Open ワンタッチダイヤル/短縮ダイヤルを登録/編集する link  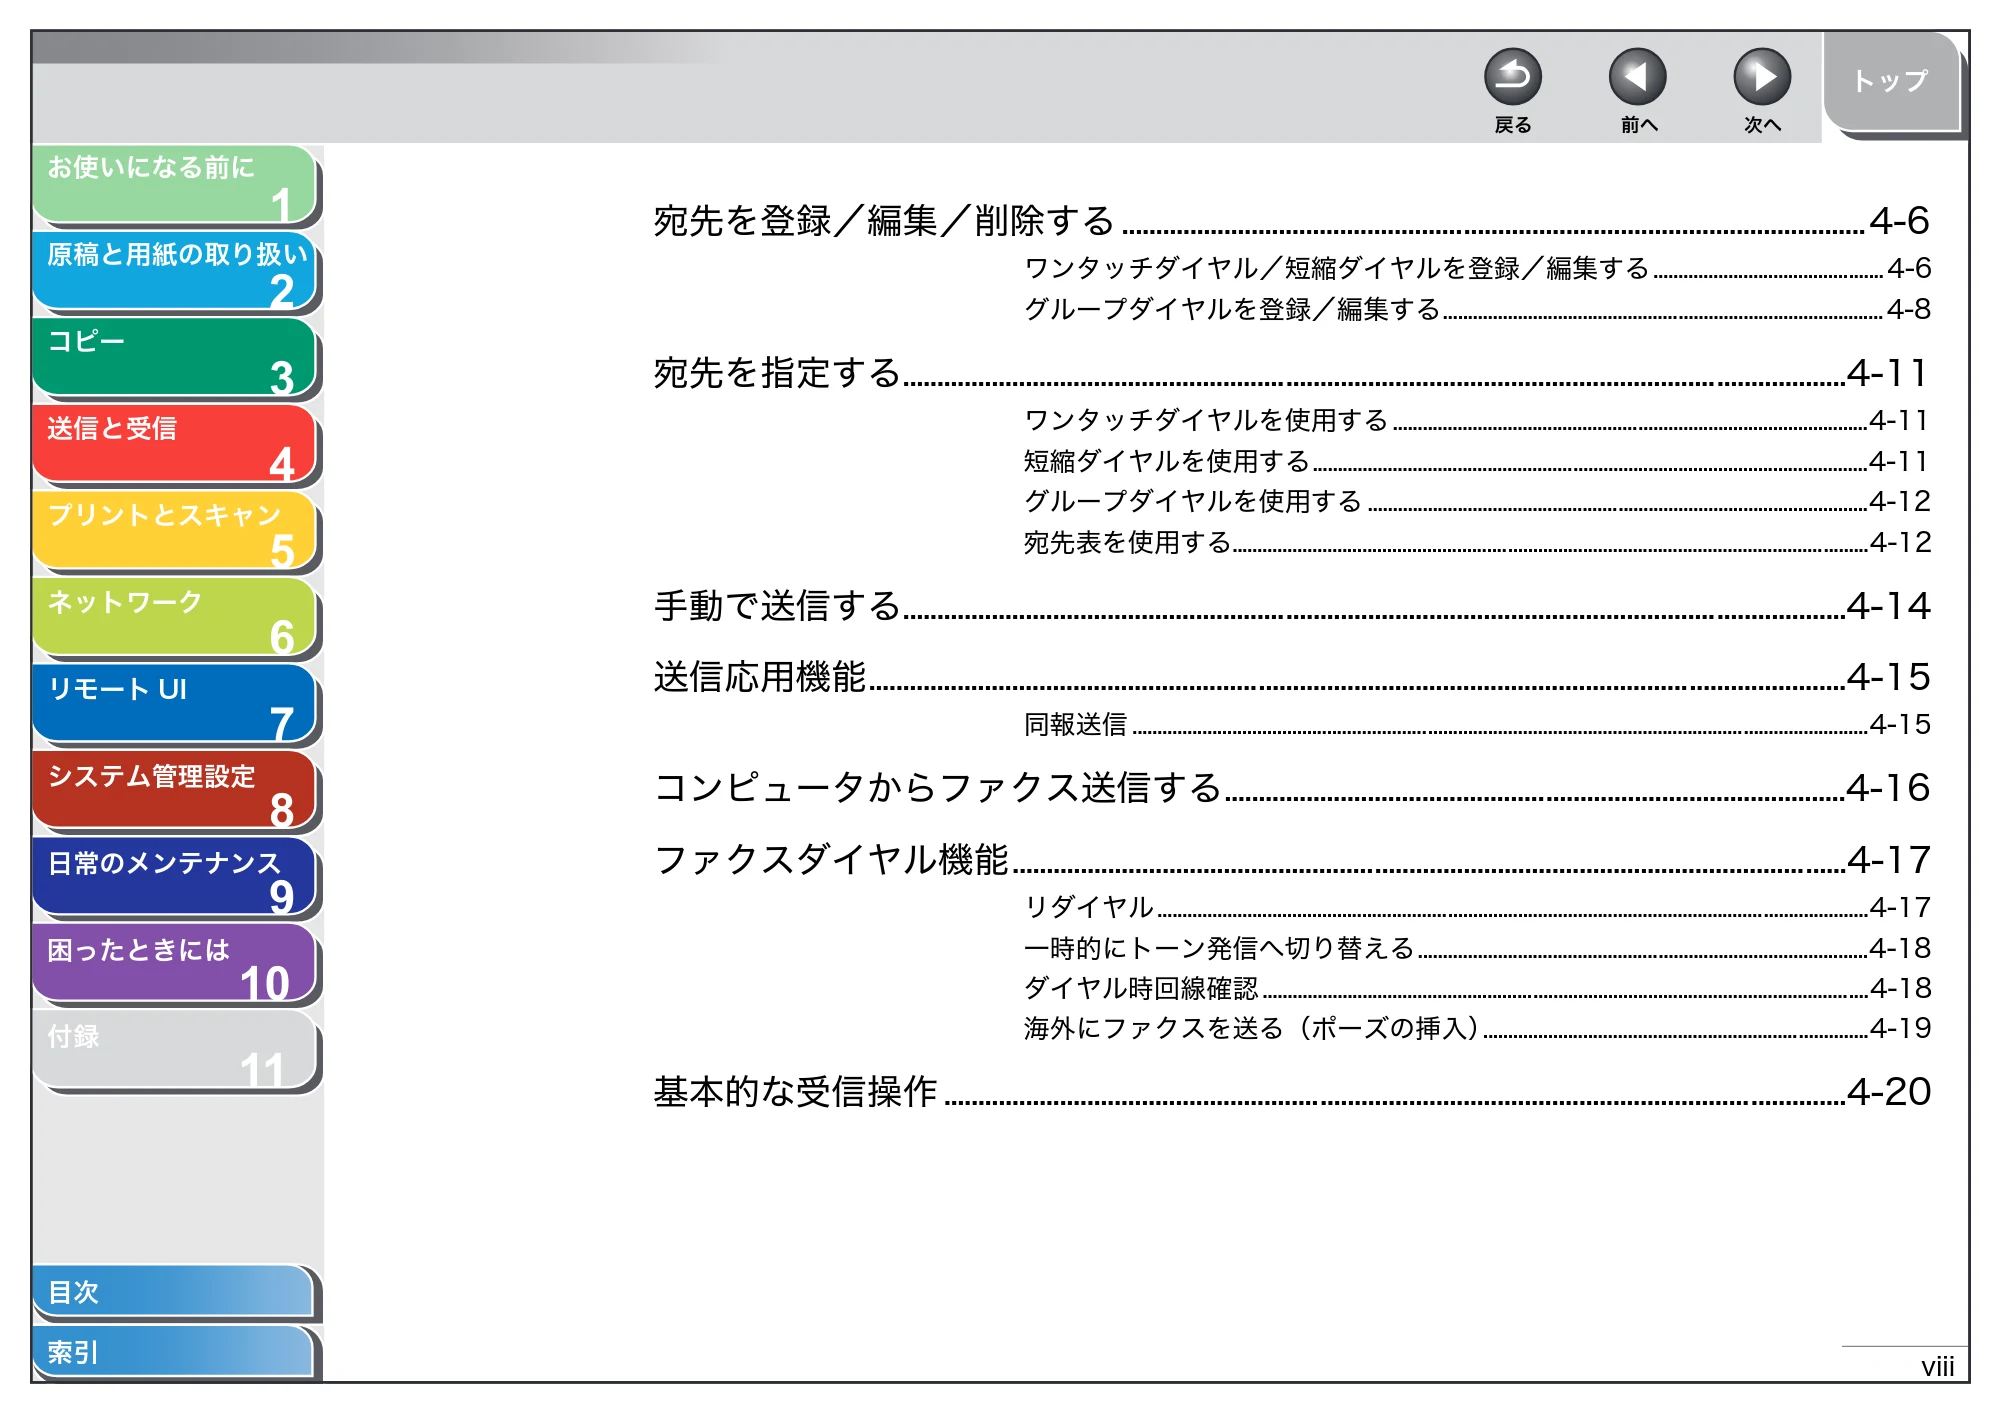pyautogui.click(x=1477, y=268)
